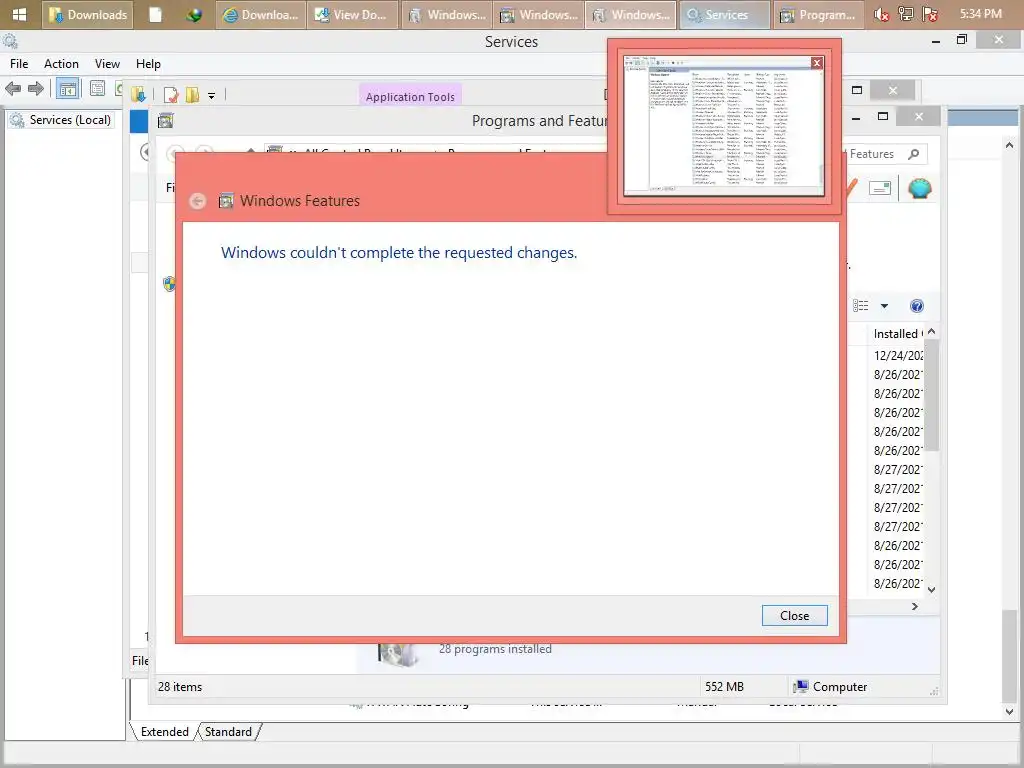1024x768 pixels.
Task: Select the Application Tools ribbon tab
Action: pos(410,96)
